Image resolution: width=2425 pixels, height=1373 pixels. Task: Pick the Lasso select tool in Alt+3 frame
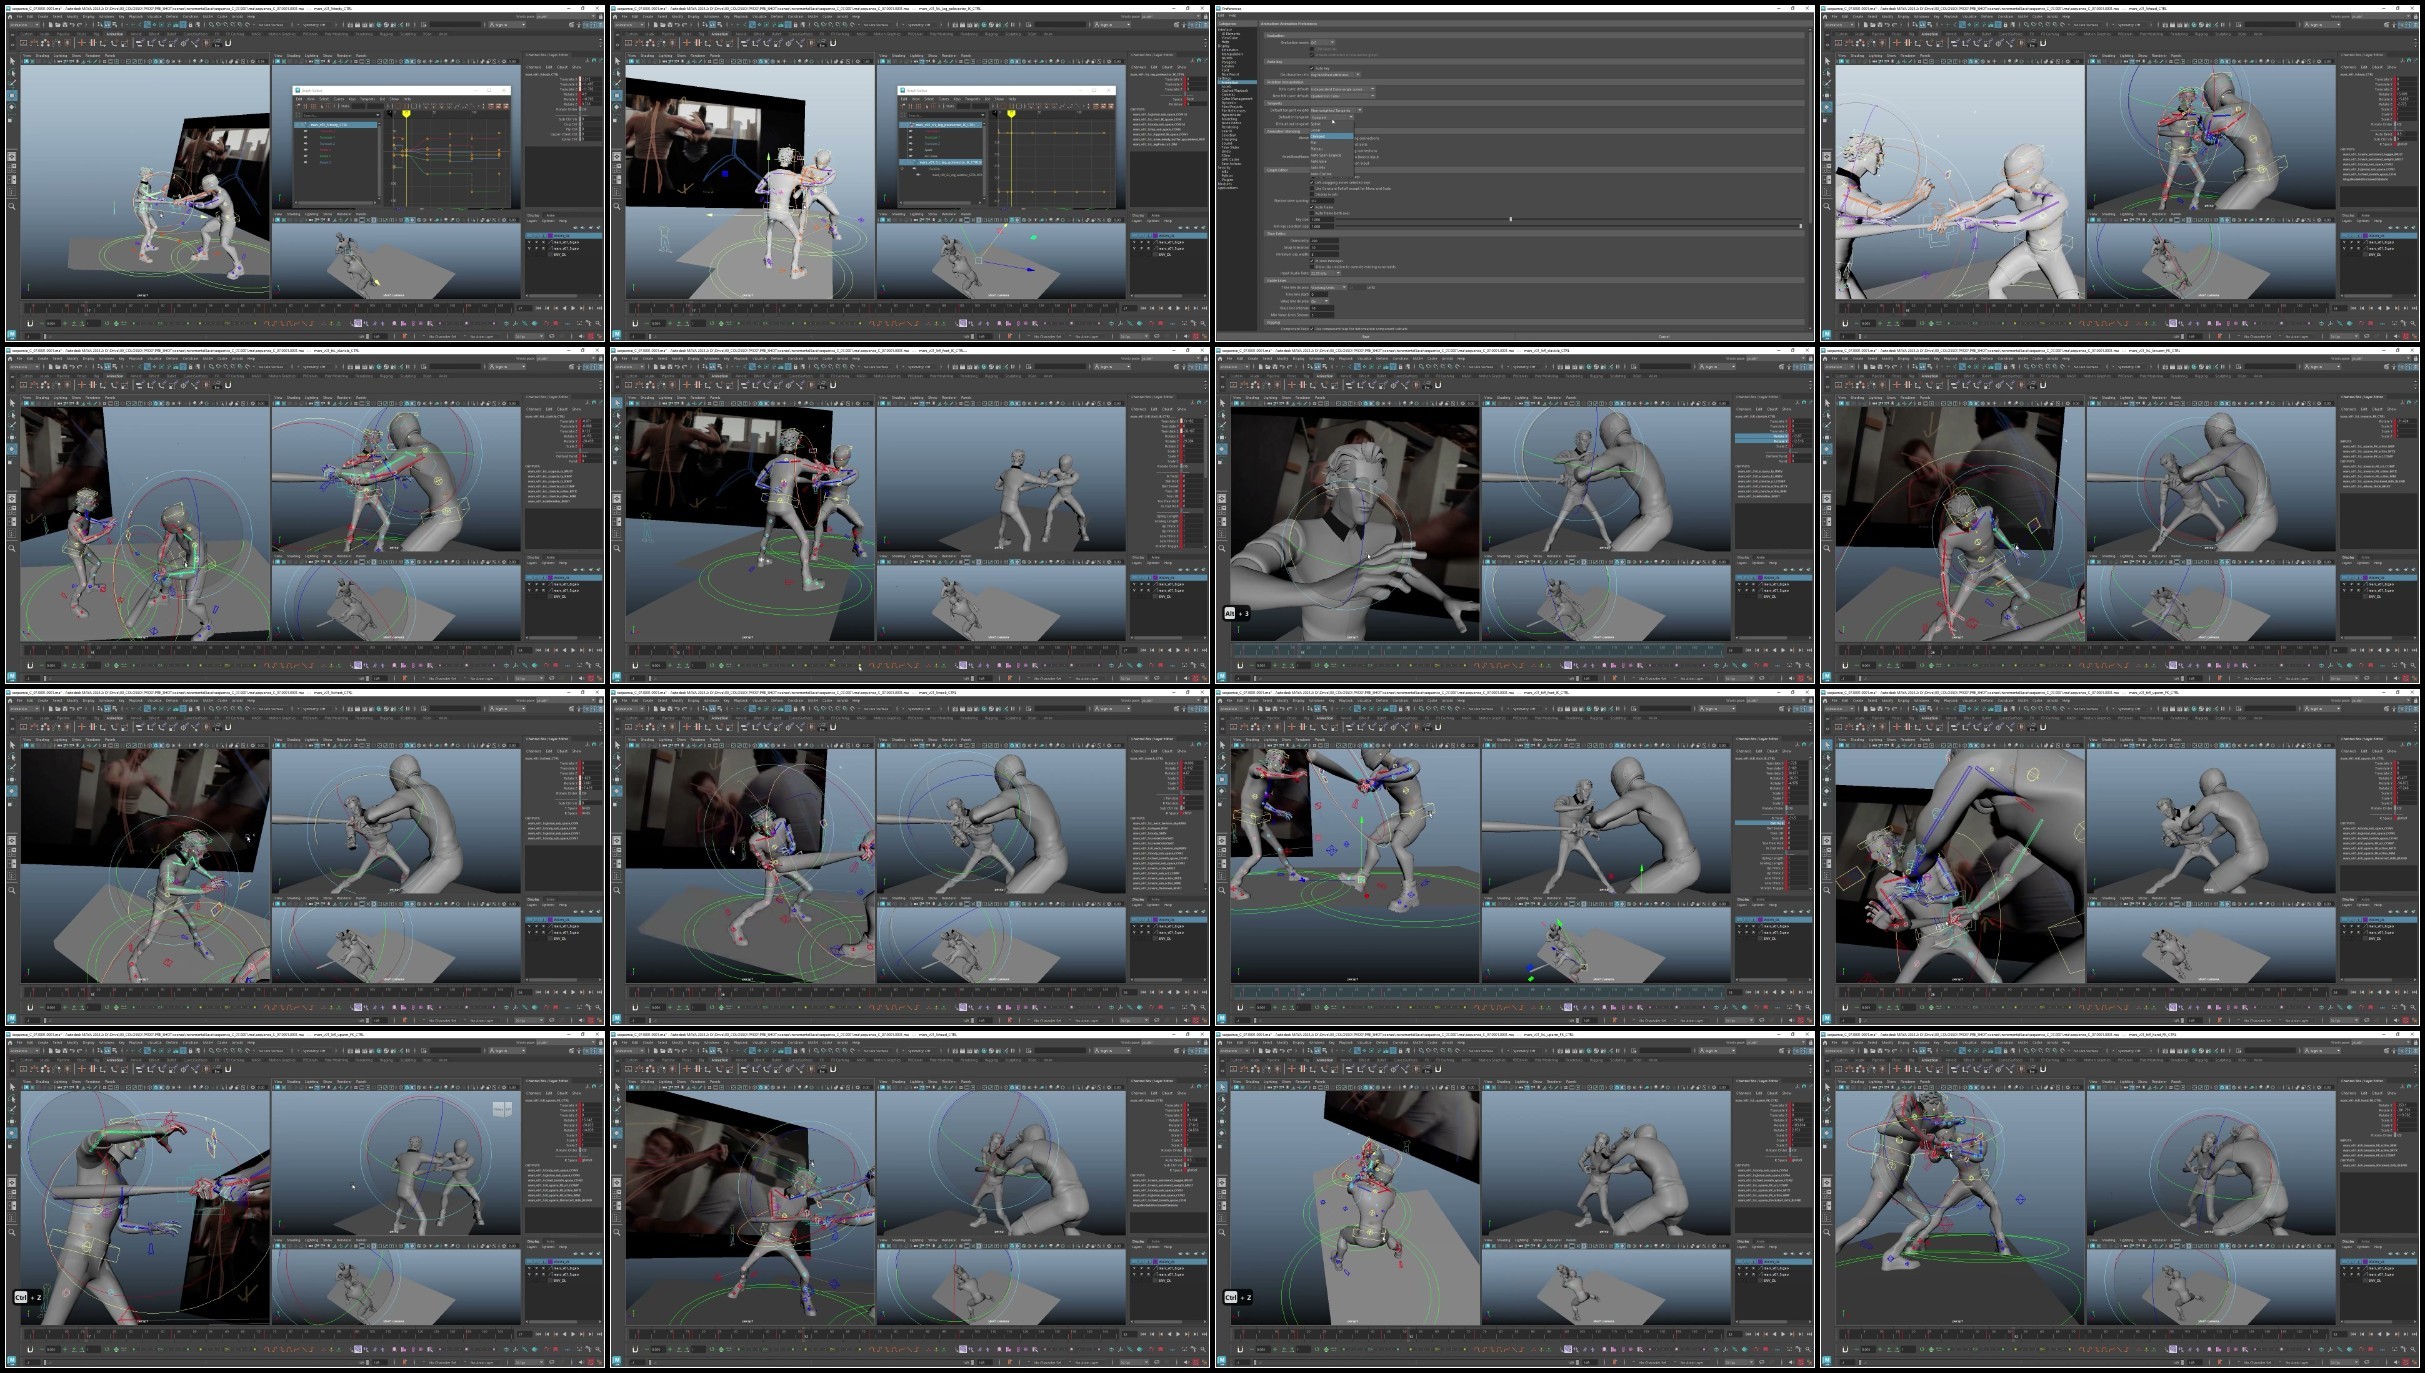[x=1222, y=415]
